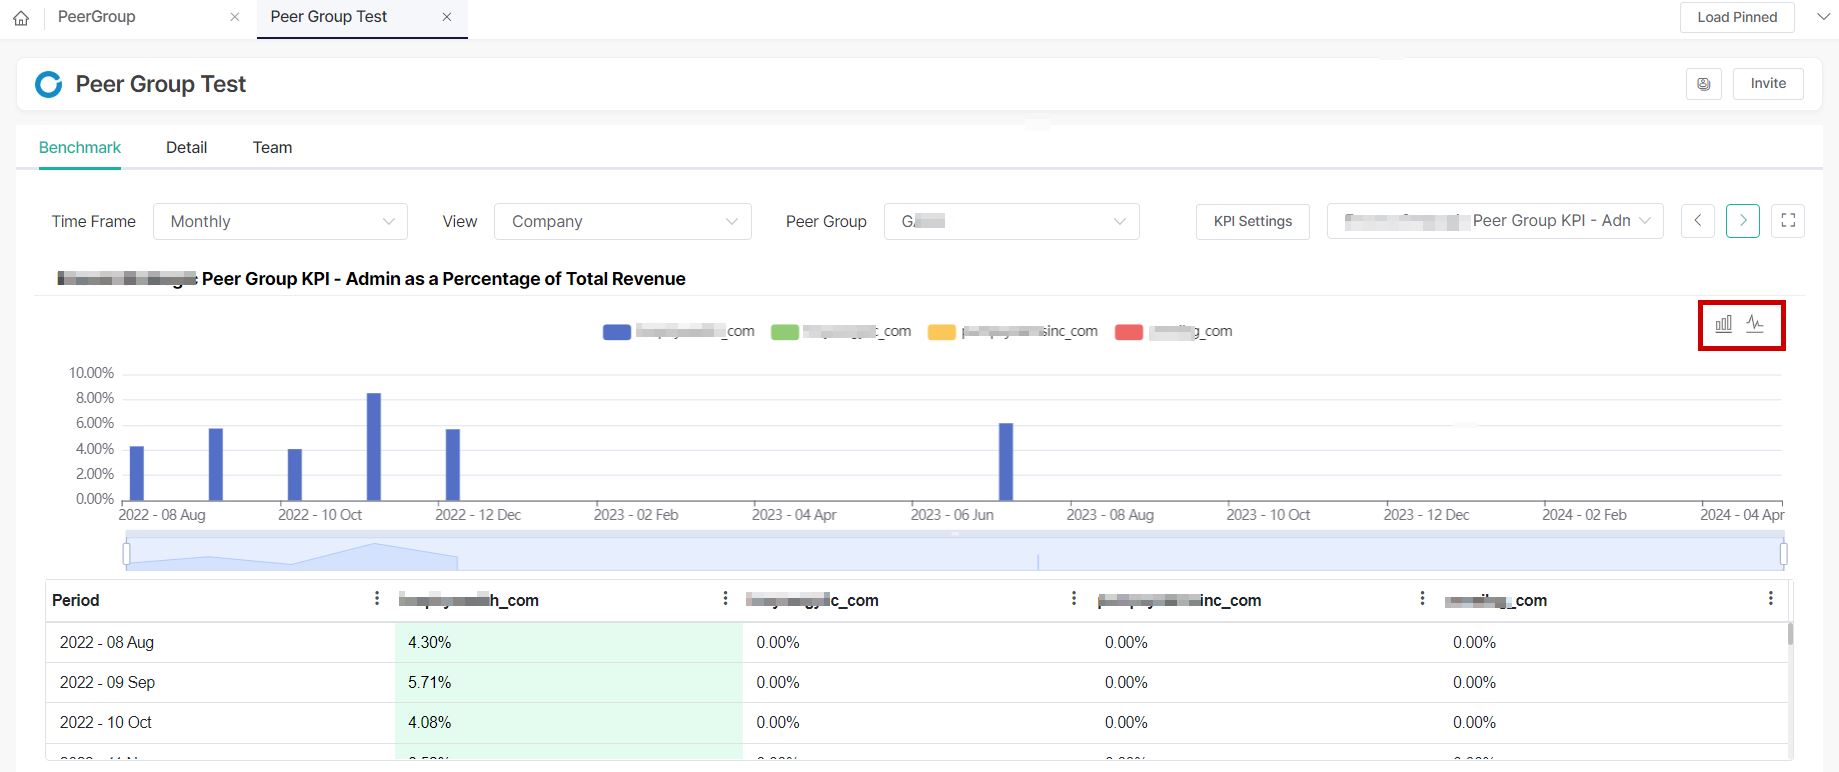Click the 4.08% cell

coord(569,723)
